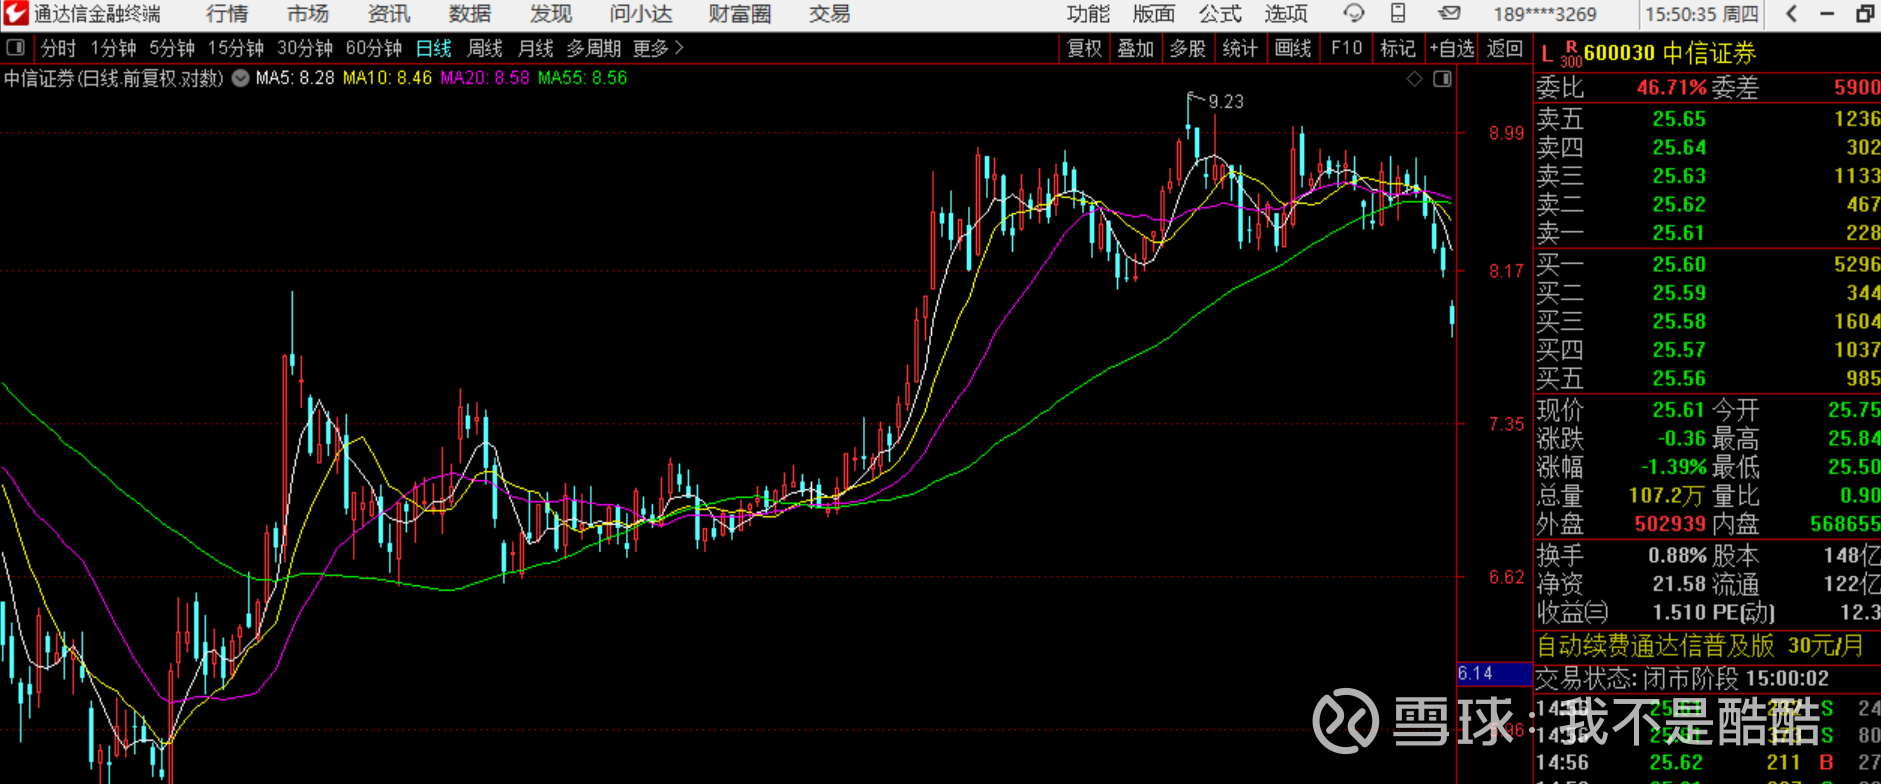This screenshot has height=784, width=1881.
Task: Click the clock reading 15:50:35 周四
Action: [1702, 14]
